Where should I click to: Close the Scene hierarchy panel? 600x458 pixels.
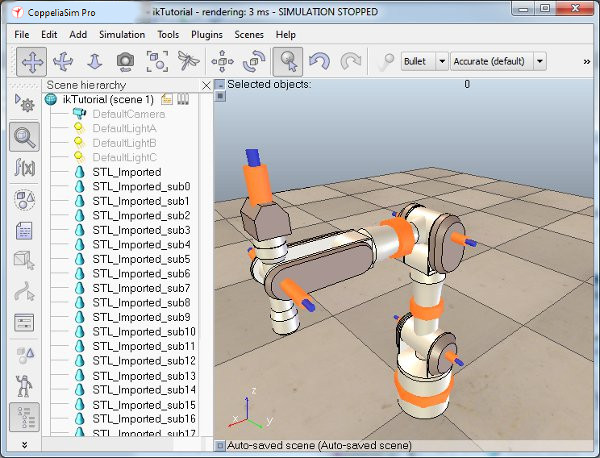[x=206, y=85]
